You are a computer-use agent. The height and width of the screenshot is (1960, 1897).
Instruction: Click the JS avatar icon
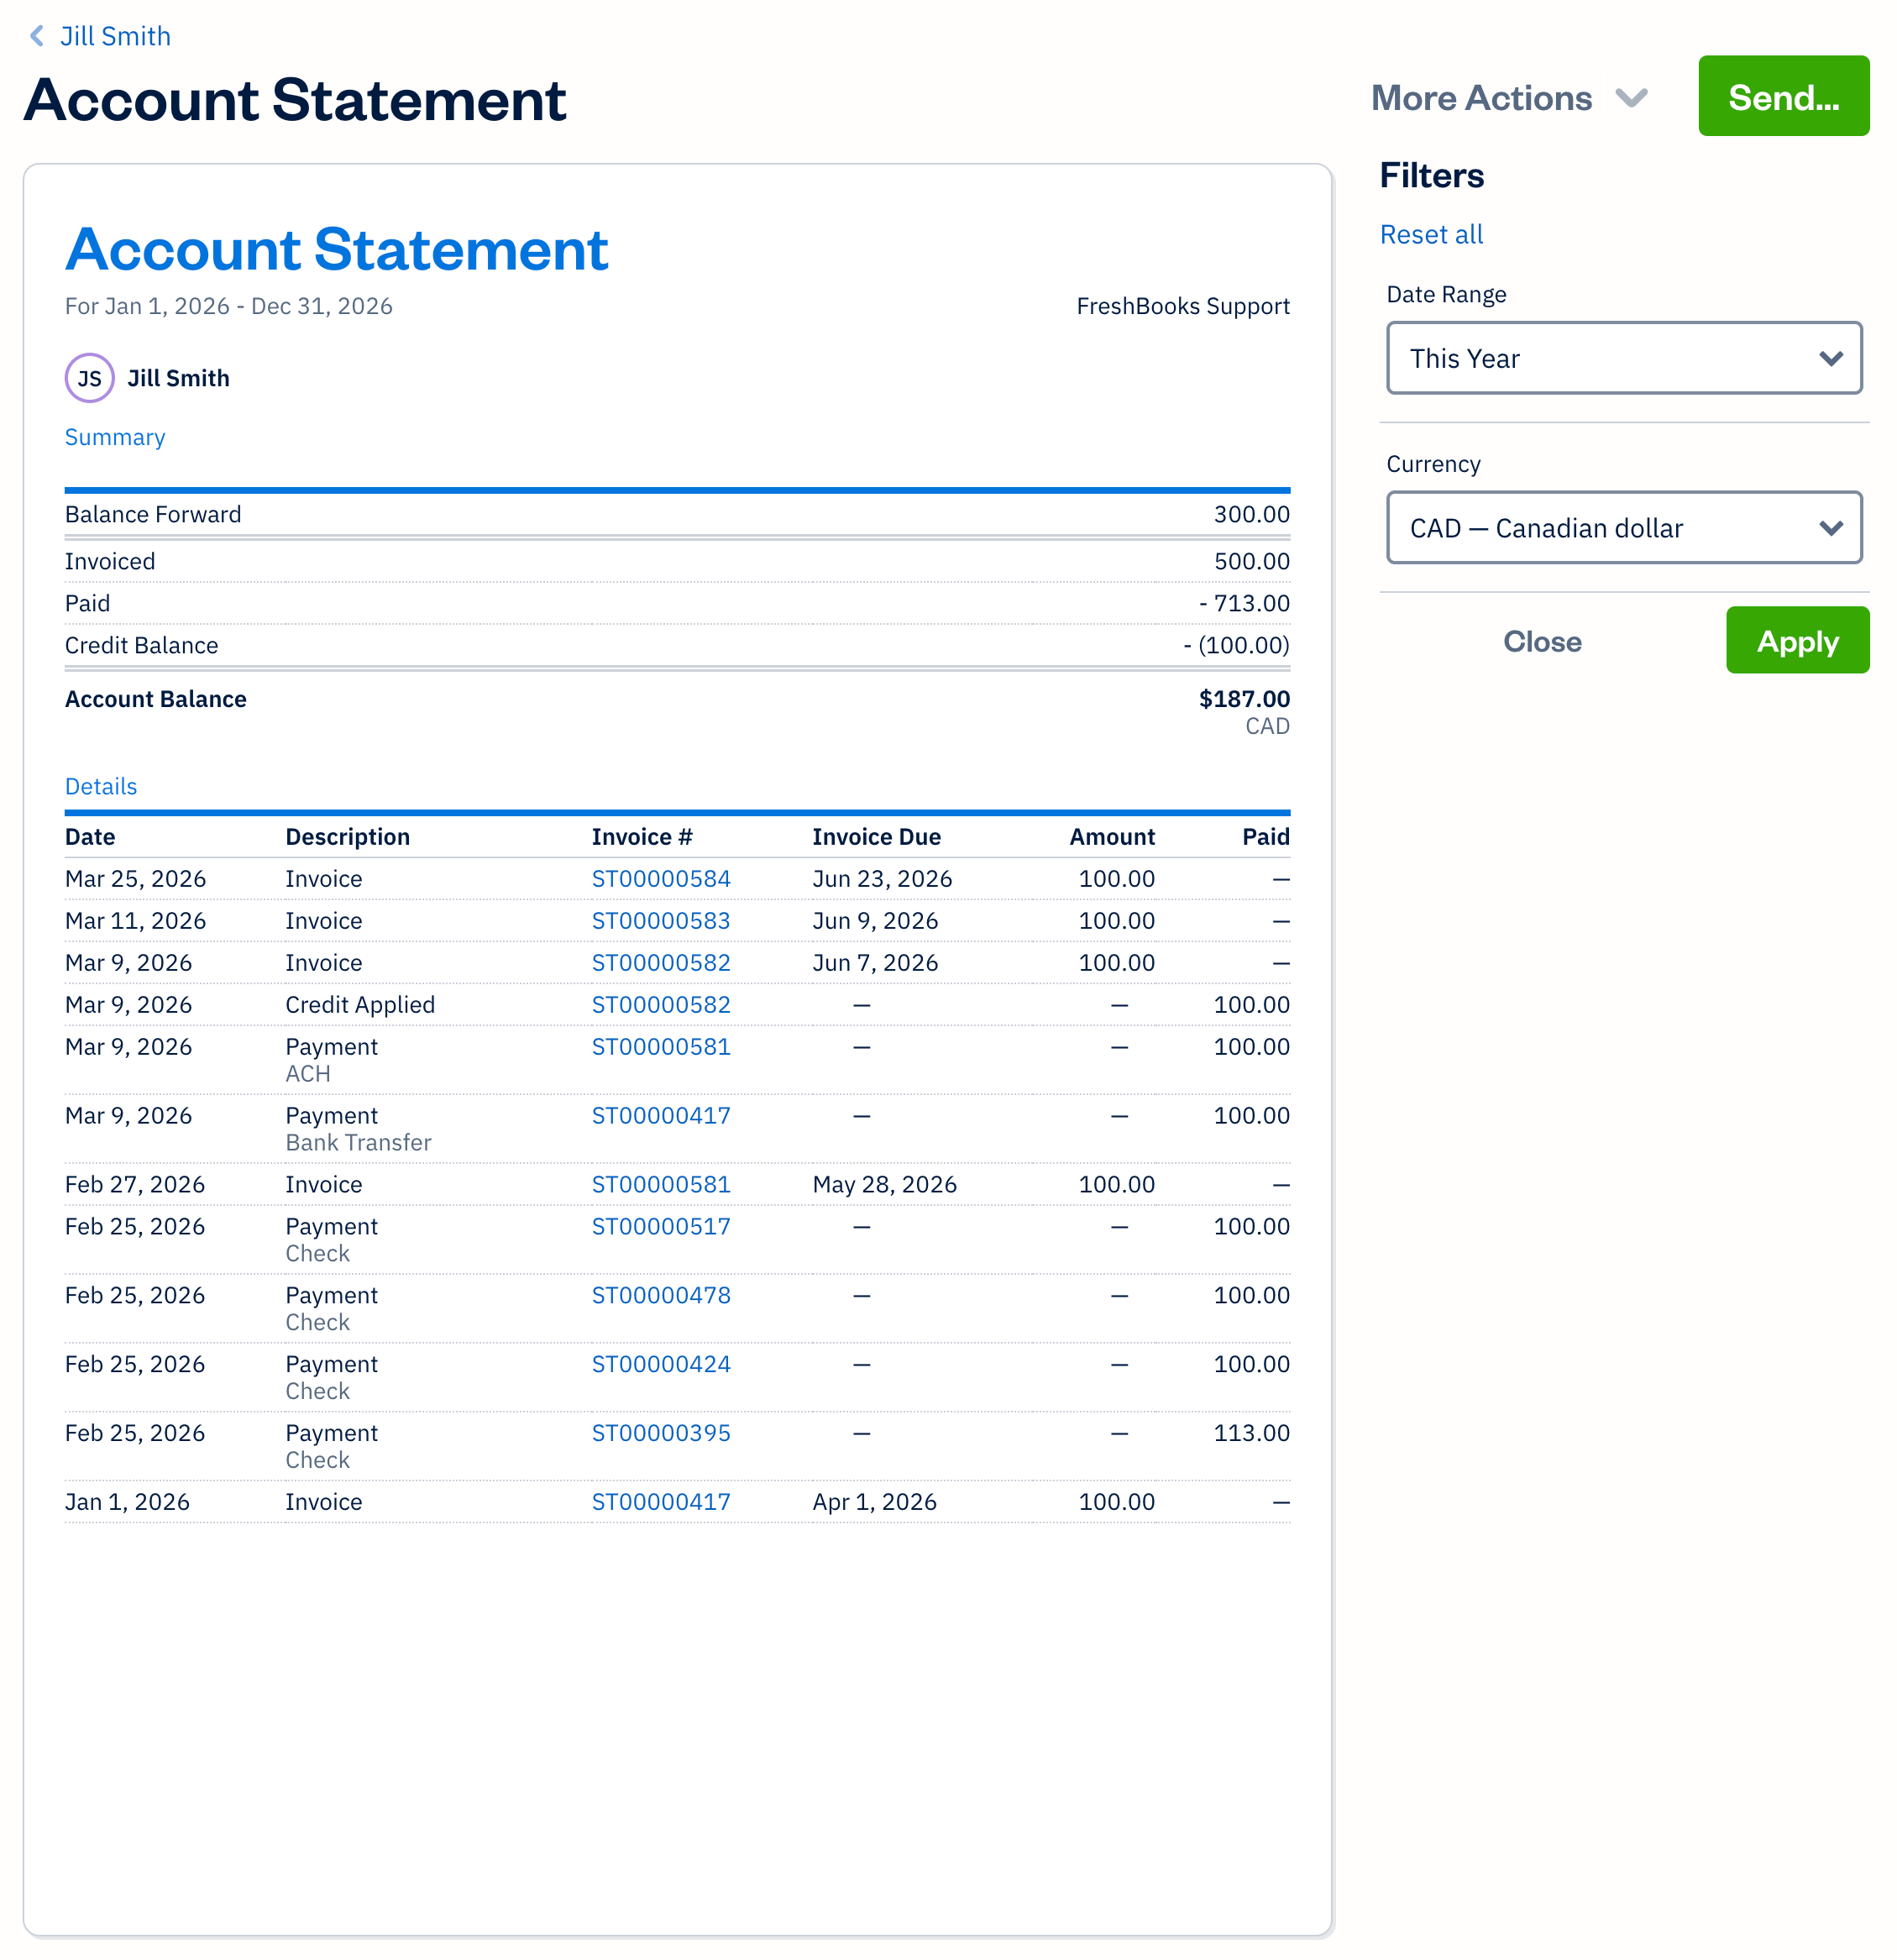[89, 378]
